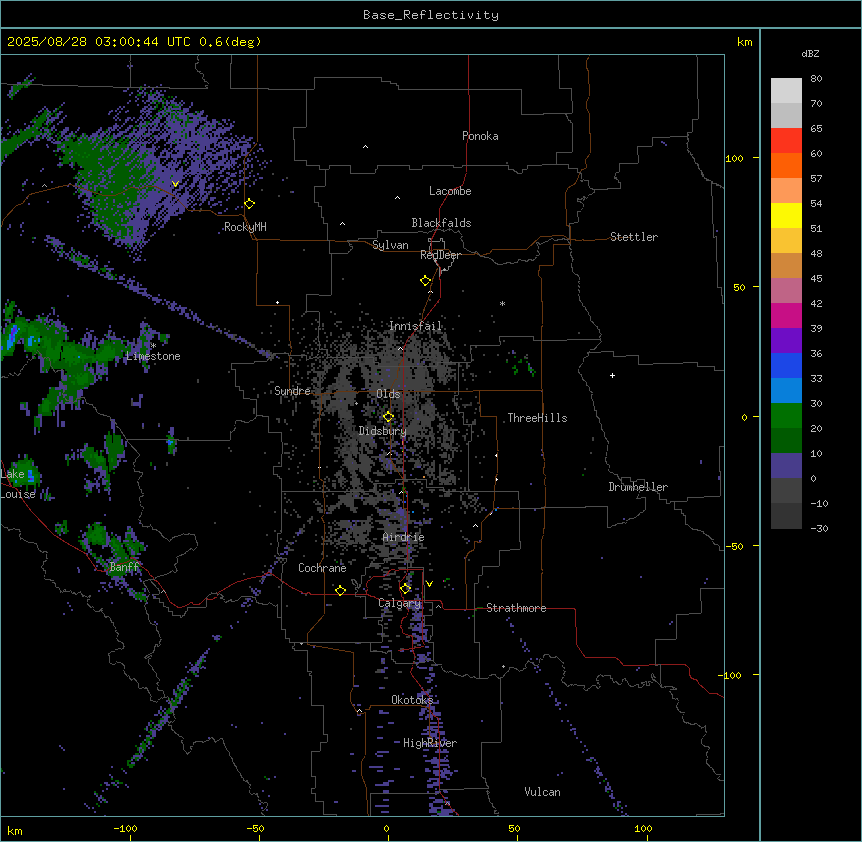The height and width of the screenshot is (842, 862).
Task: Select the red 60-65 dBZ legend color
Action: tap(786, 140)
